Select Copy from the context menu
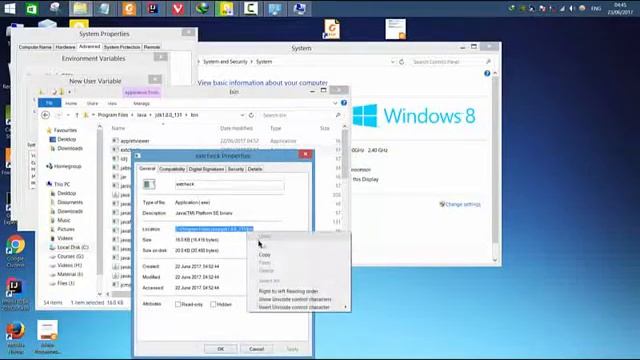The height and width of the screenshot is (360, 640). click(264, 255)
